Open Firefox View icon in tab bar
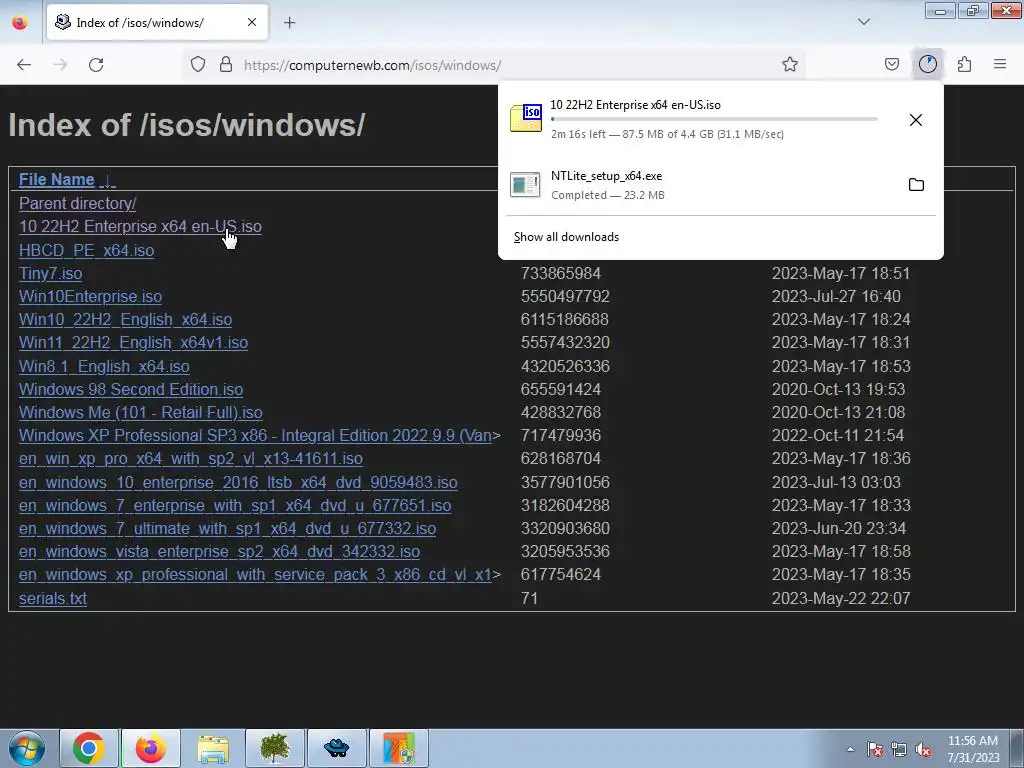Image resolution: width=1024 pixels, height=768 pixels. [x=20, y=23]
